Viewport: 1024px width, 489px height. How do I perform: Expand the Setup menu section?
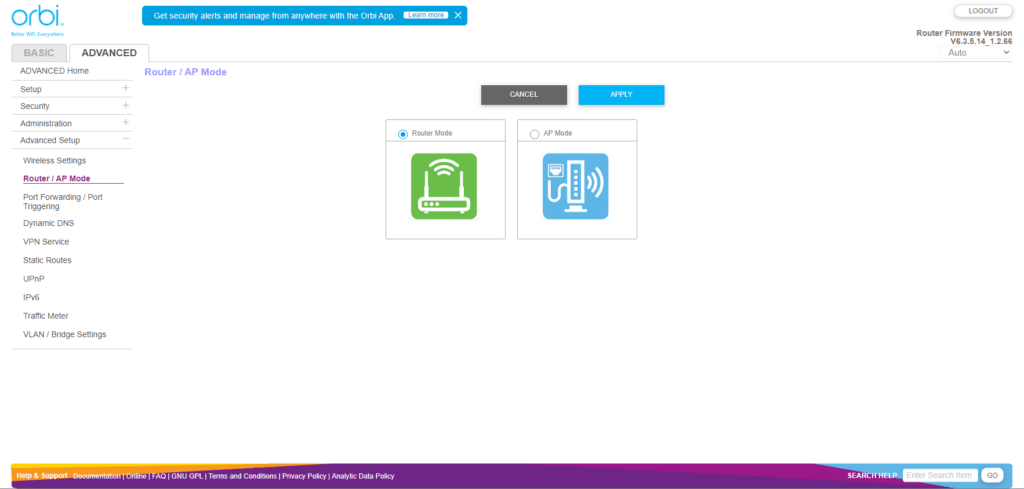125,89
